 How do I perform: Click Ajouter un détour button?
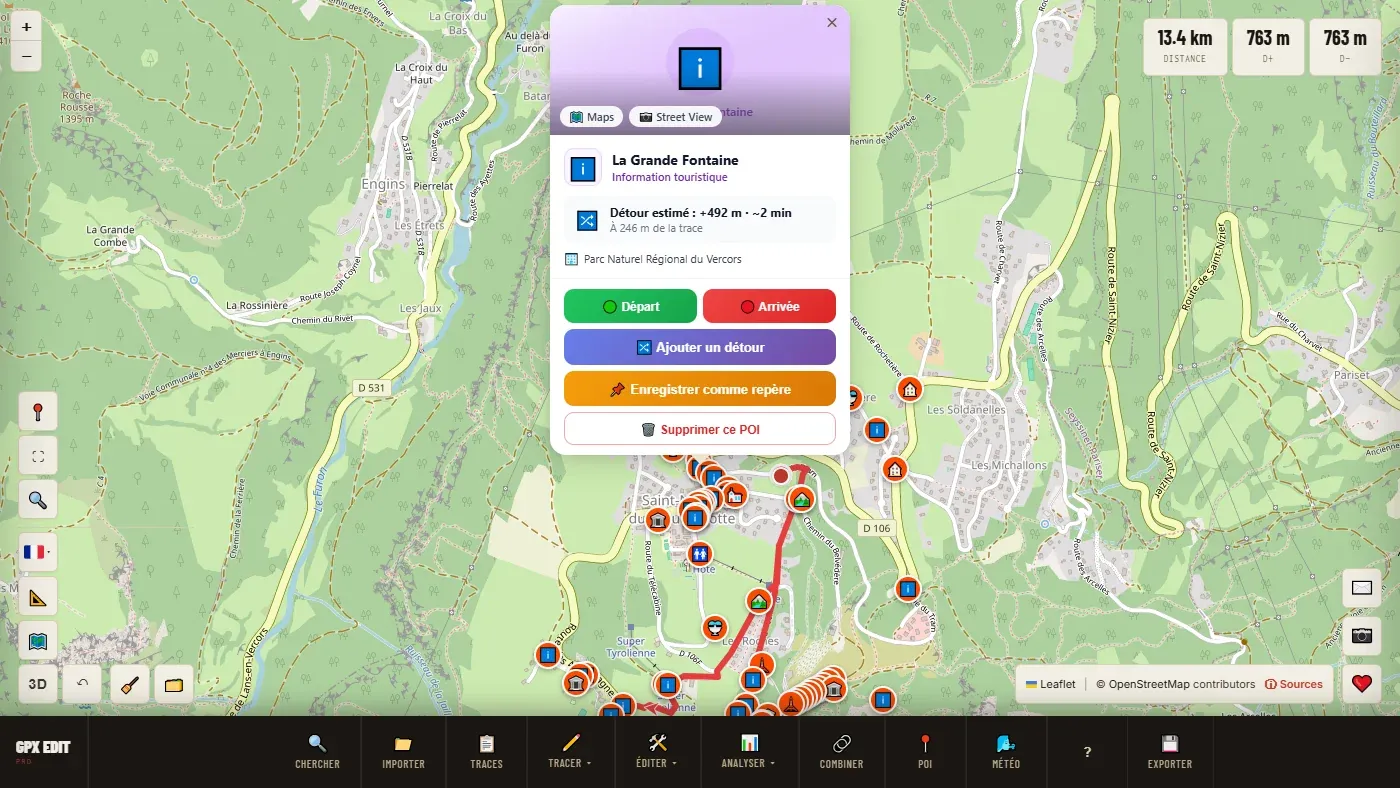click(x=700, y=347)
